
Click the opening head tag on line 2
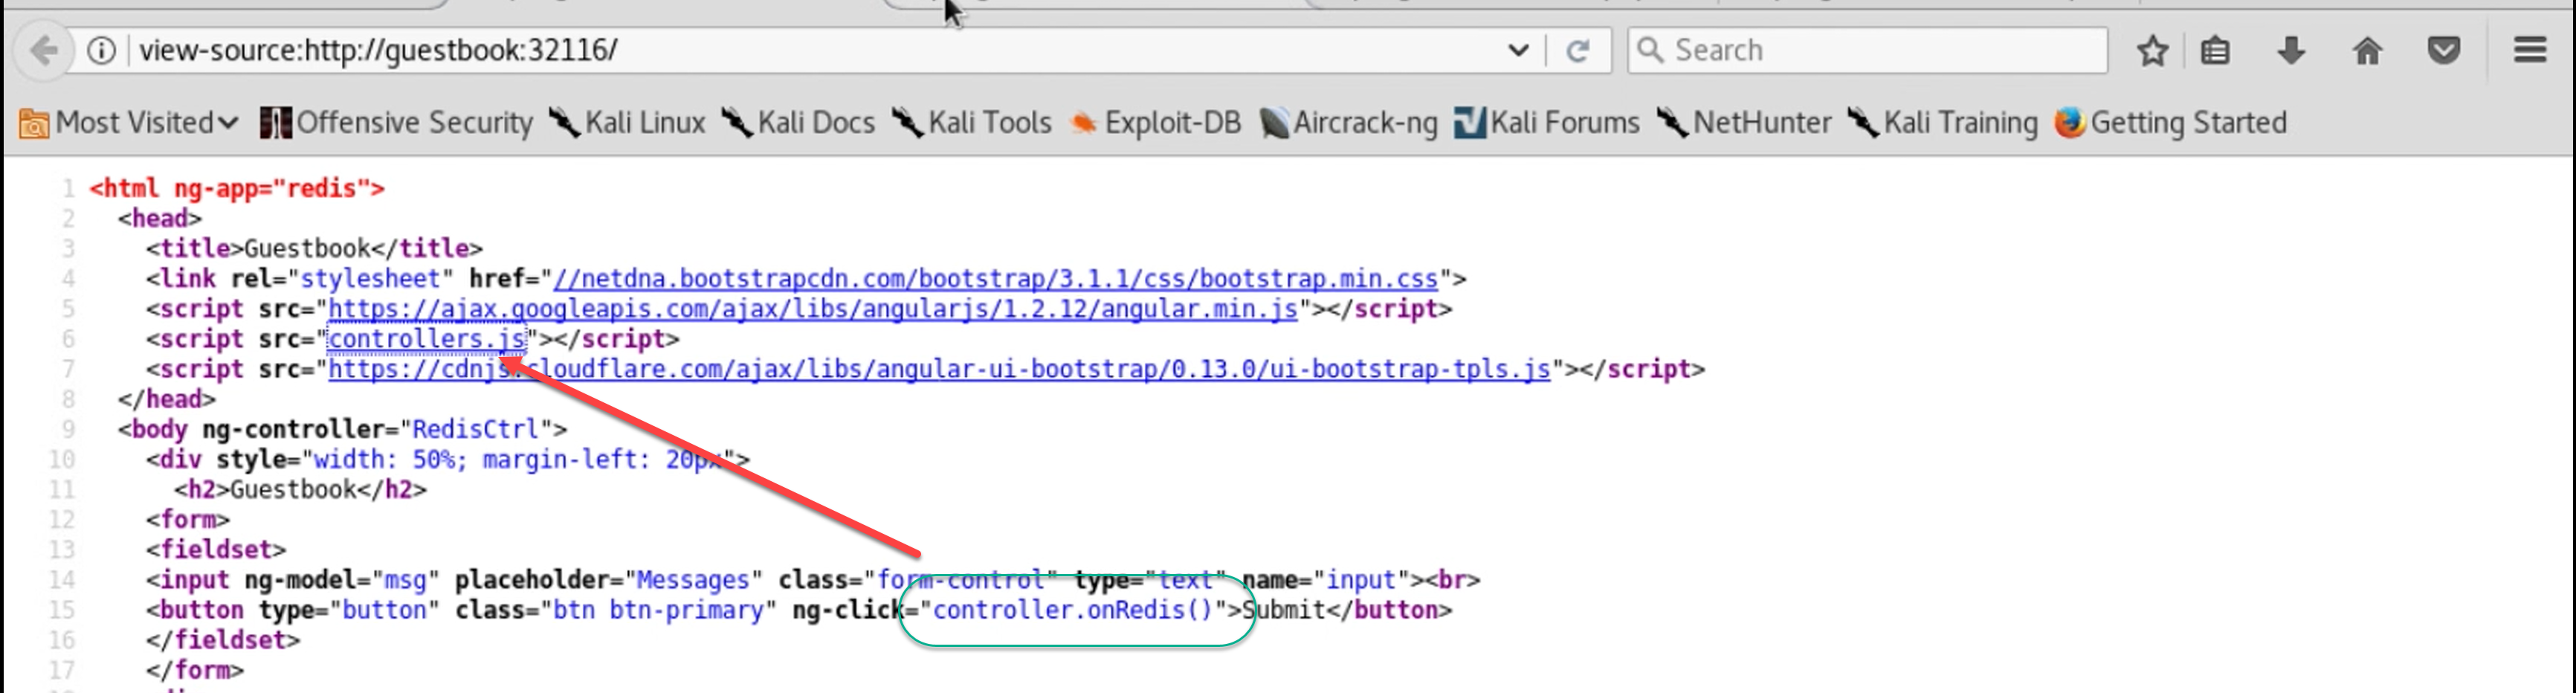pos(159,218)
